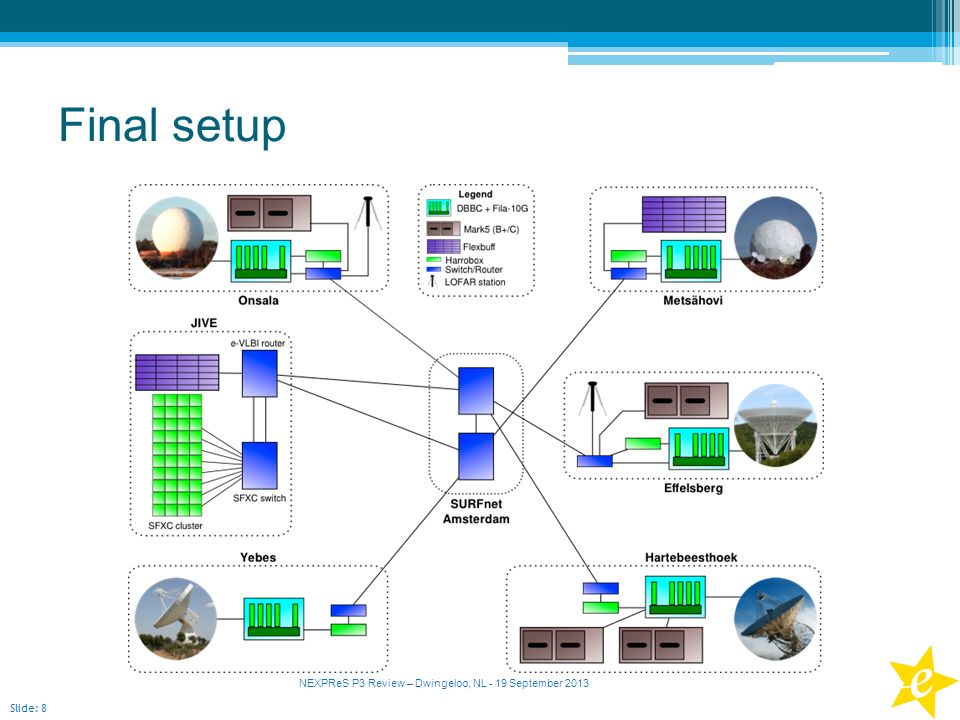Click the Onsala radome telescope photo
The height and width of the screenshot is (720, 960).
point(177,238)
